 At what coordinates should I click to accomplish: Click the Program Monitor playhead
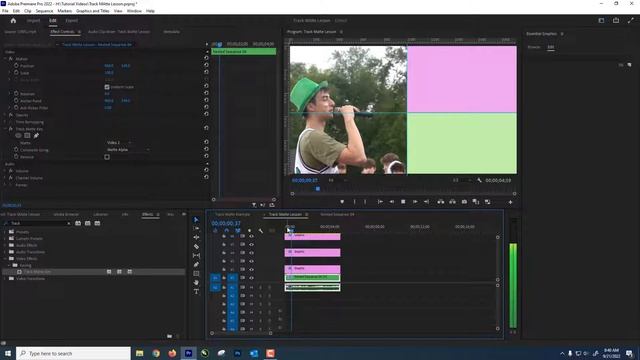[x=318, y=189]
